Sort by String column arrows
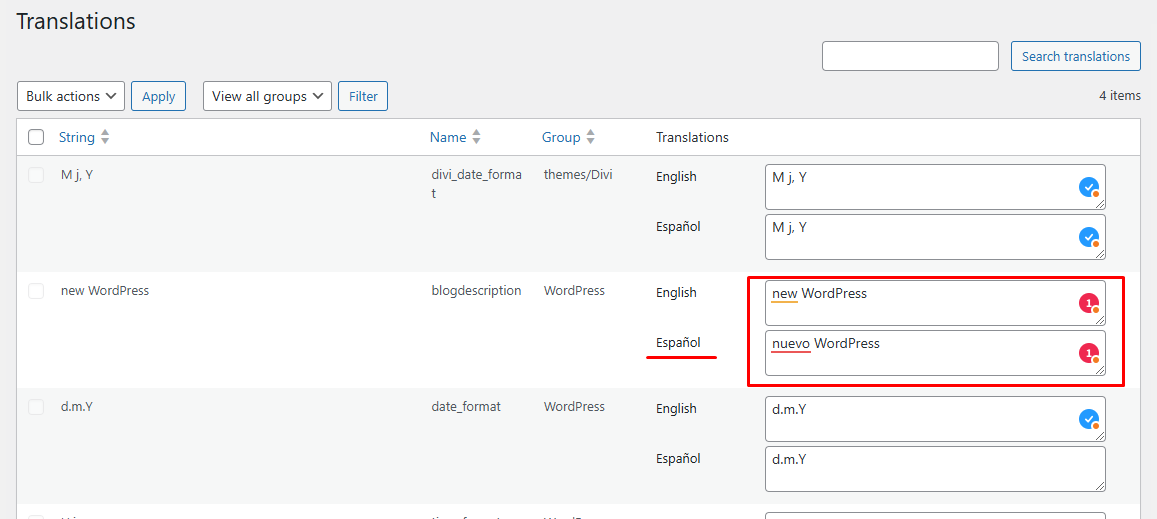 (x=105, y=137)
